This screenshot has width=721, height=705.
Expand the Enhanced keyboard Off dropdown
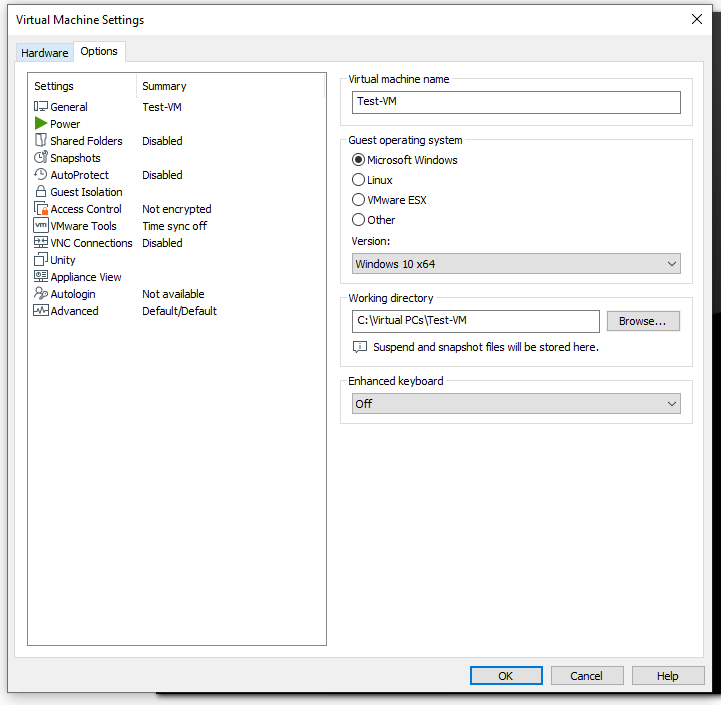(x=516, y=404)
